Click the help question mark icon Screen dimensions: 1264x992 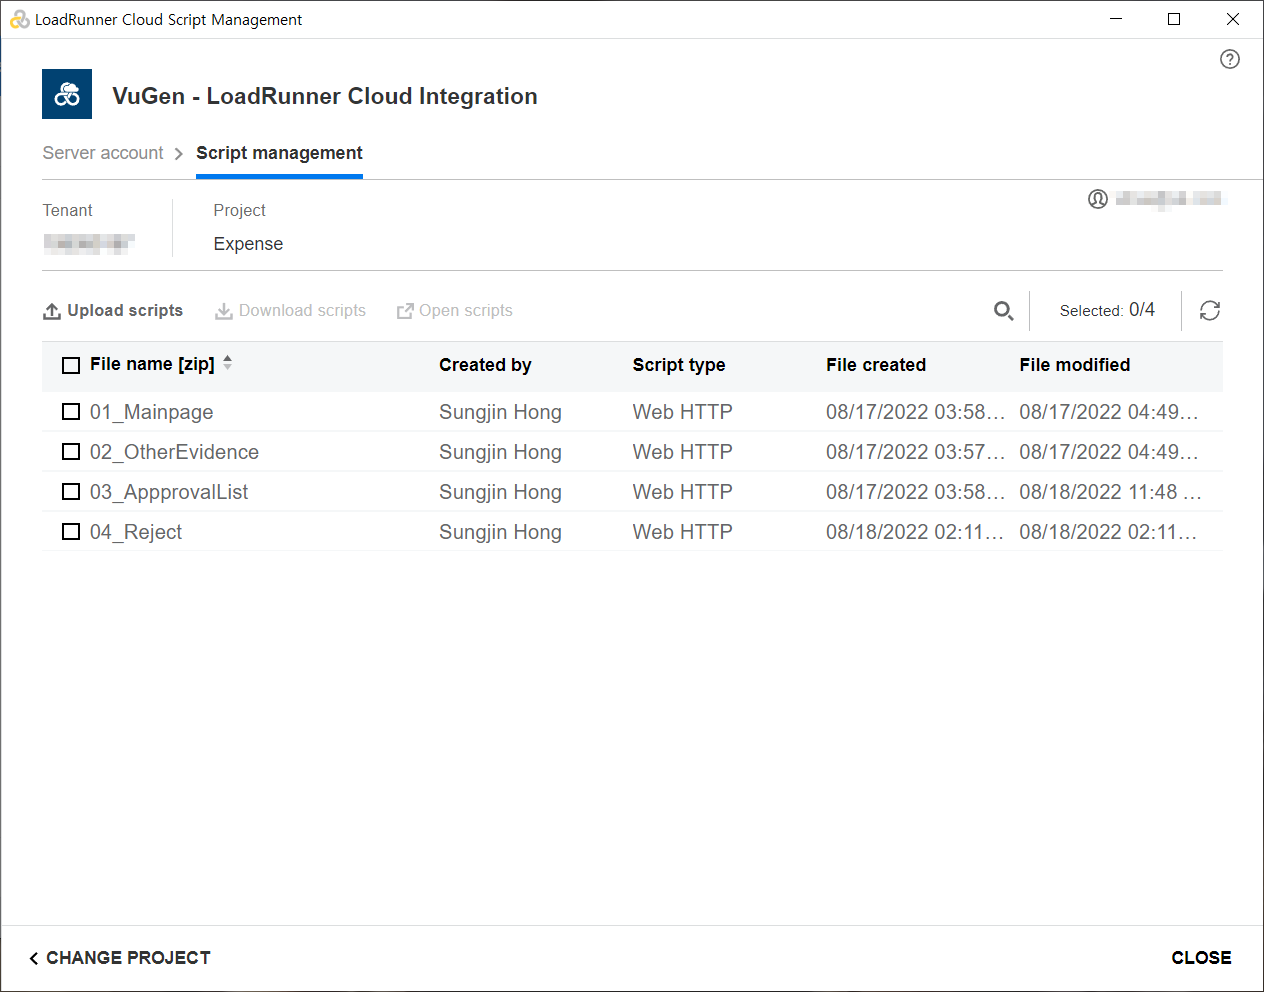coord(1229,59)
